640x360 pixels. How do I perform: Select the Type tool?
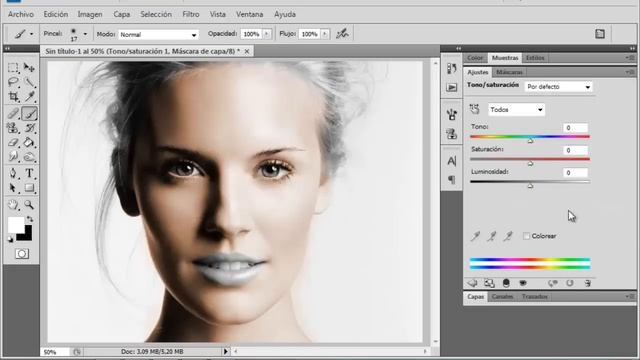(29, 173)
